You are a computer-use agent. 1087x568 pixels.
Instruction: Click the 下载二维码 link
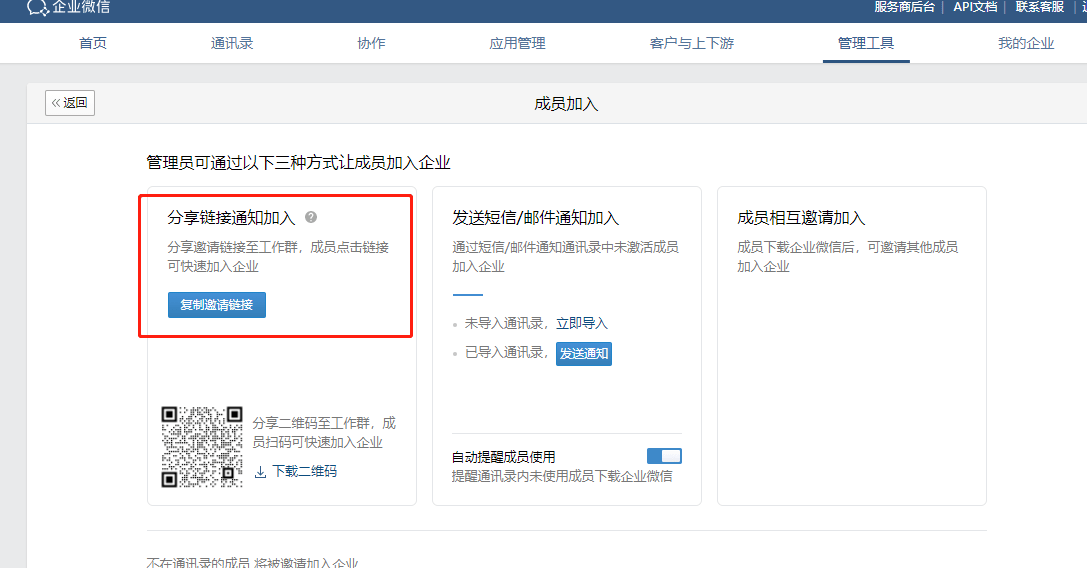[x=304, y=472]
